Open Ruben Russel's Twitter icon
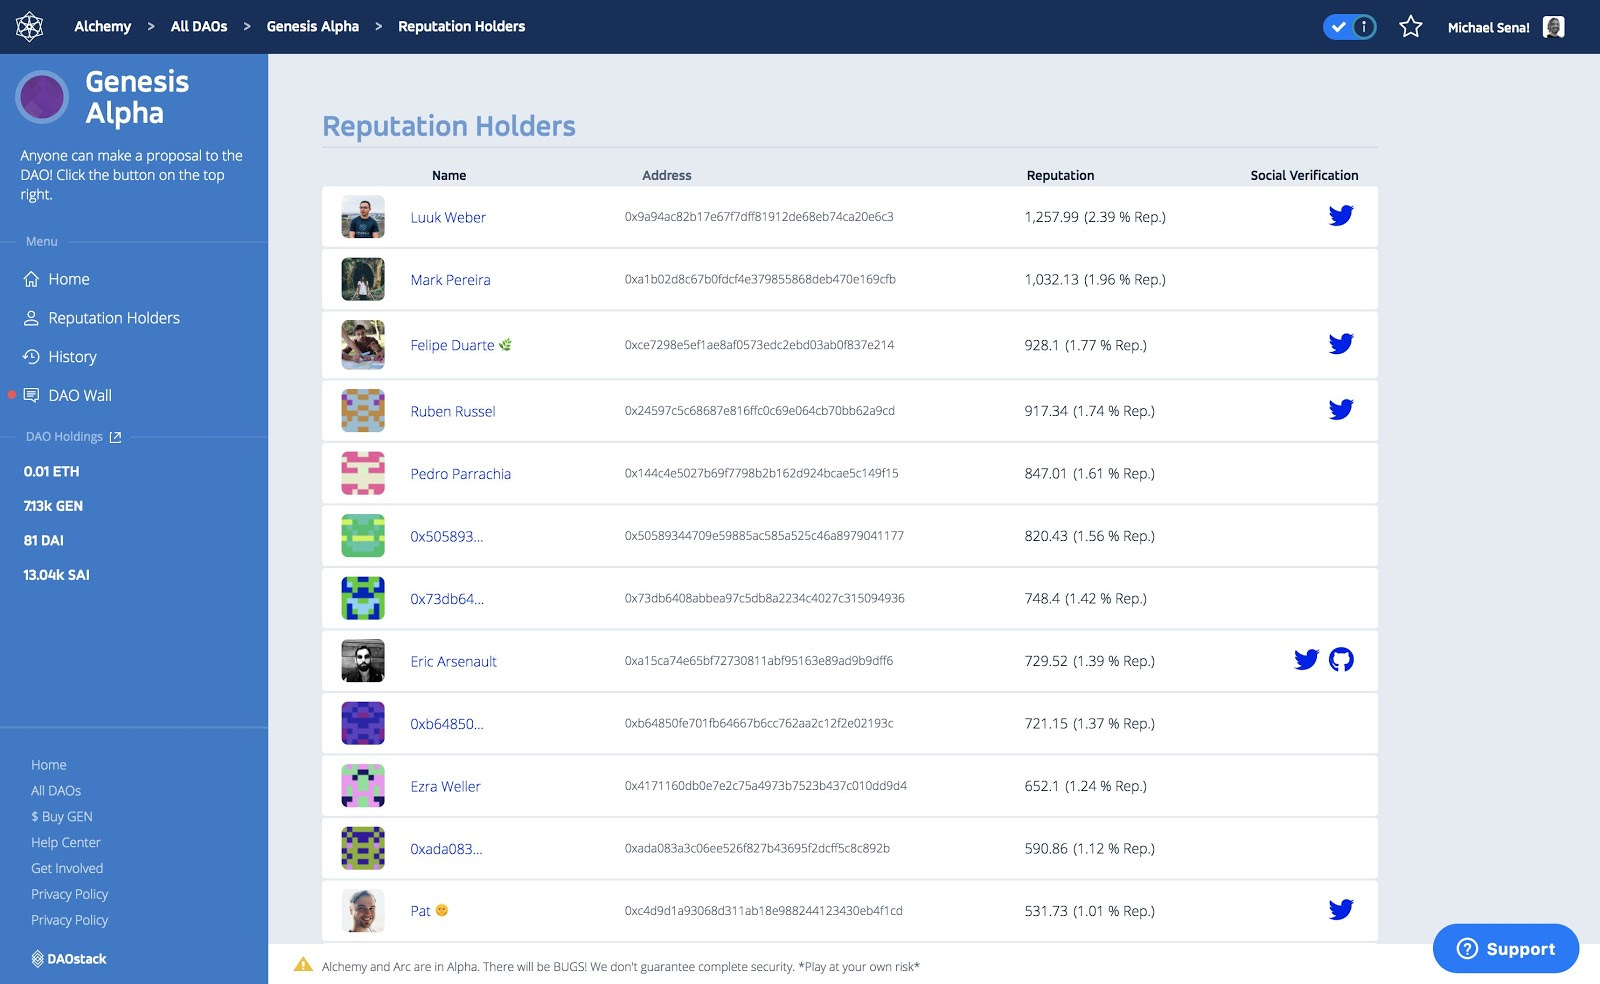1600x984 pixels. 1341,410
